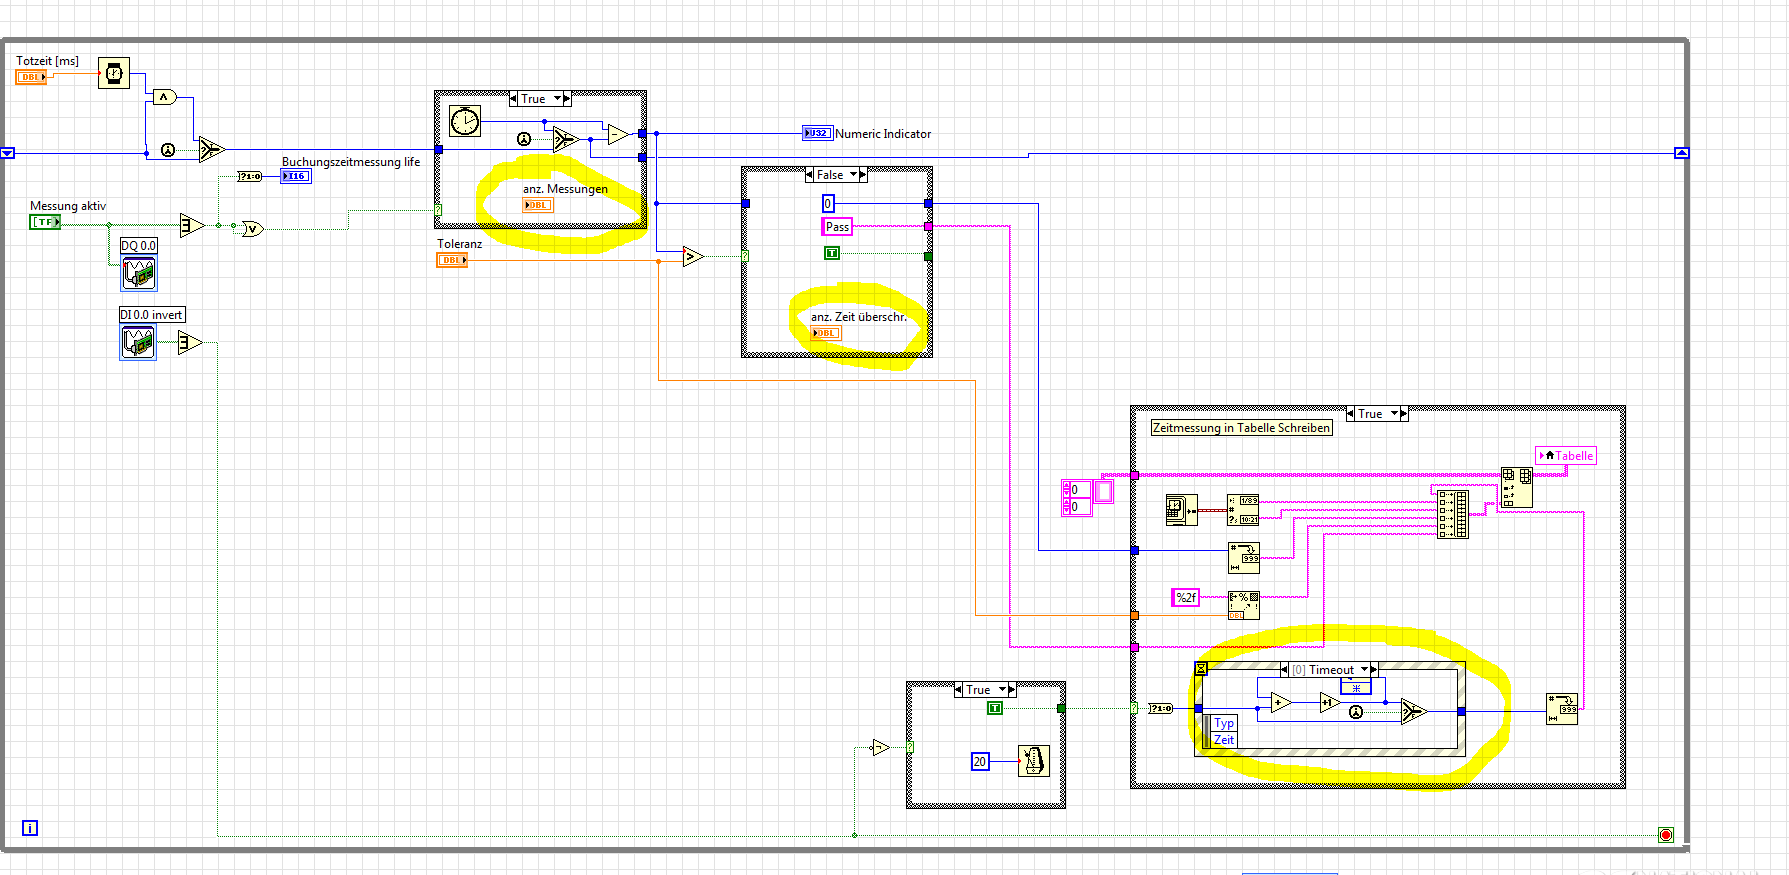The width and height of the screenshot is (1789, 875).
Task: Click the Format Into String node beside %2f
Action: point(1243,606)
